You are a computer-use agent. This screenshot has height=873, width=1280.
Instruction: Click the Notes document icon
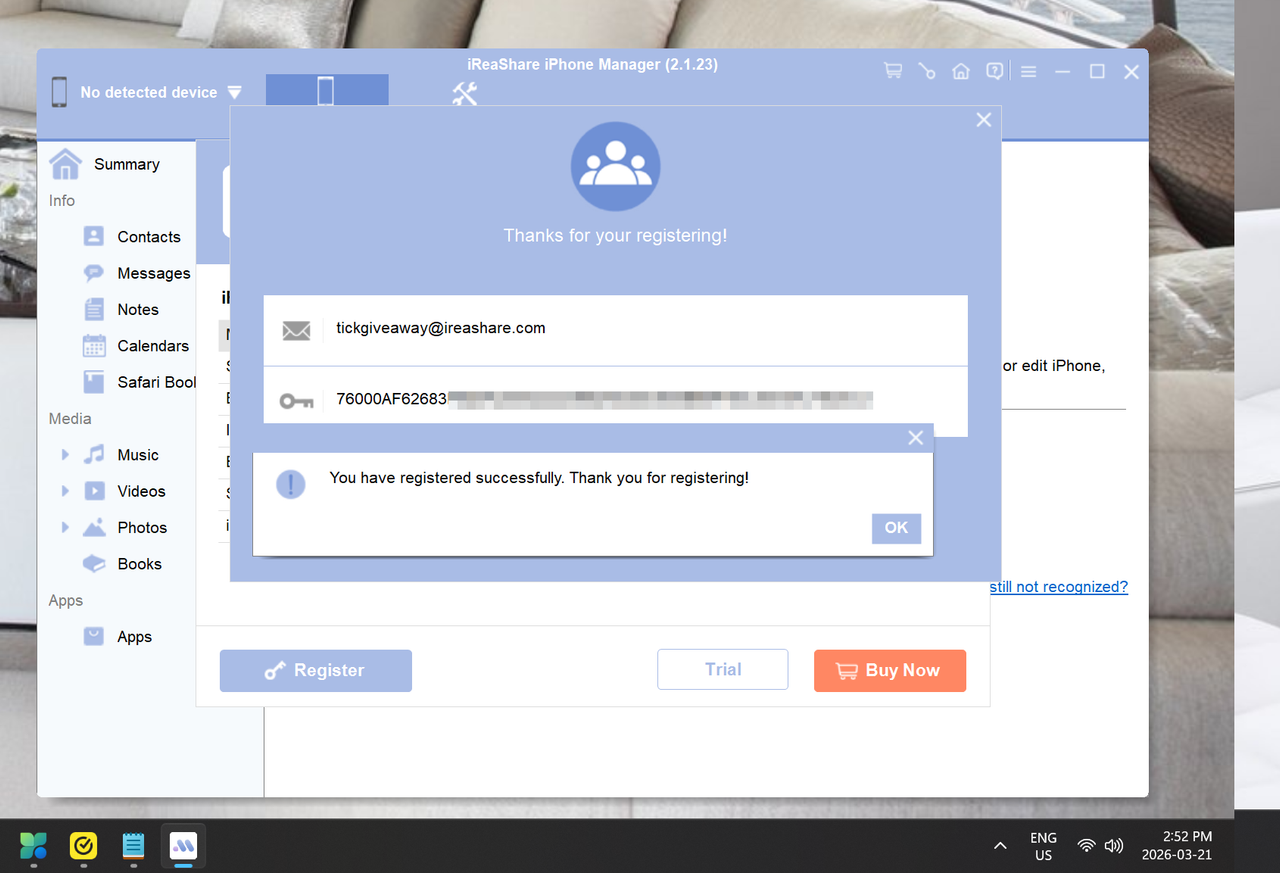pyautogui.click(x=94, y=310)
